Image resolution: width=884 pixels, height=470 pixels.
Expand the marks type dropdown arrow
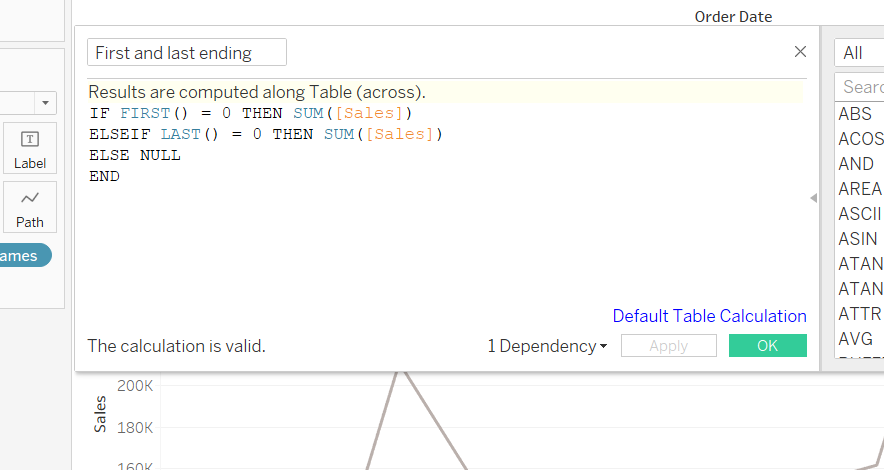coord(46,103)
